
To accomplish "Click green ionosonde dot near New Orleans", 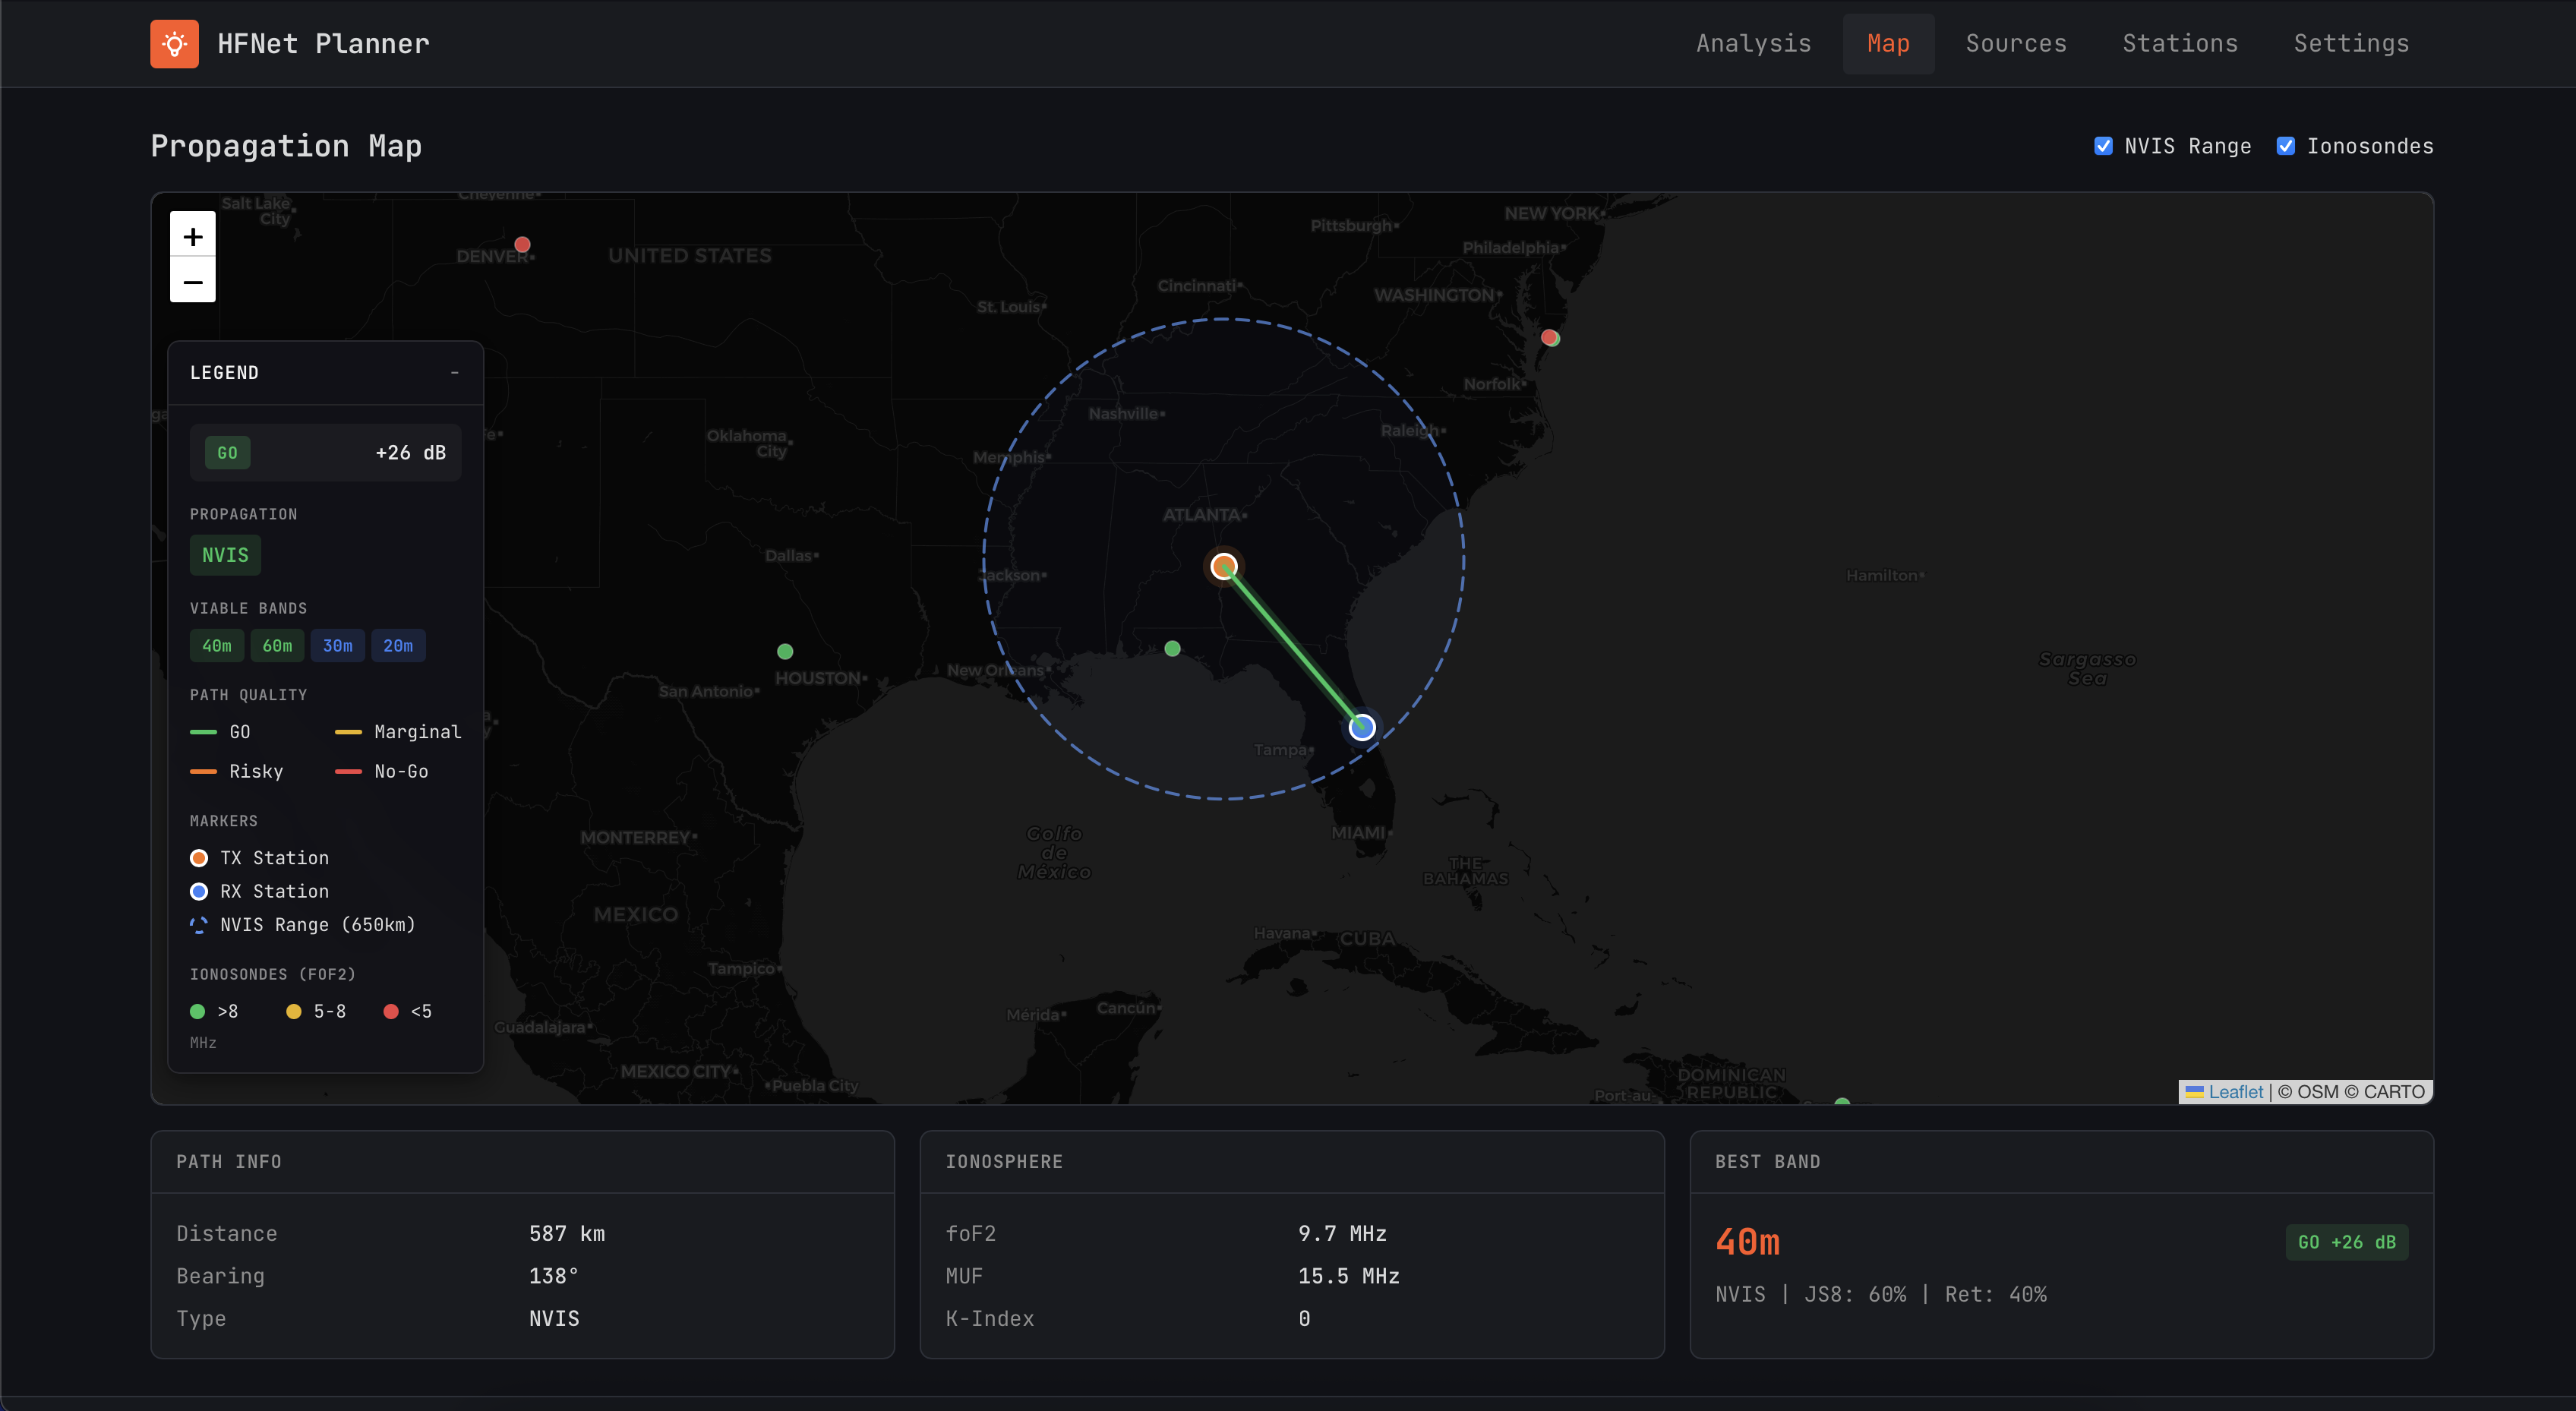I will (x=1172, y=648).
